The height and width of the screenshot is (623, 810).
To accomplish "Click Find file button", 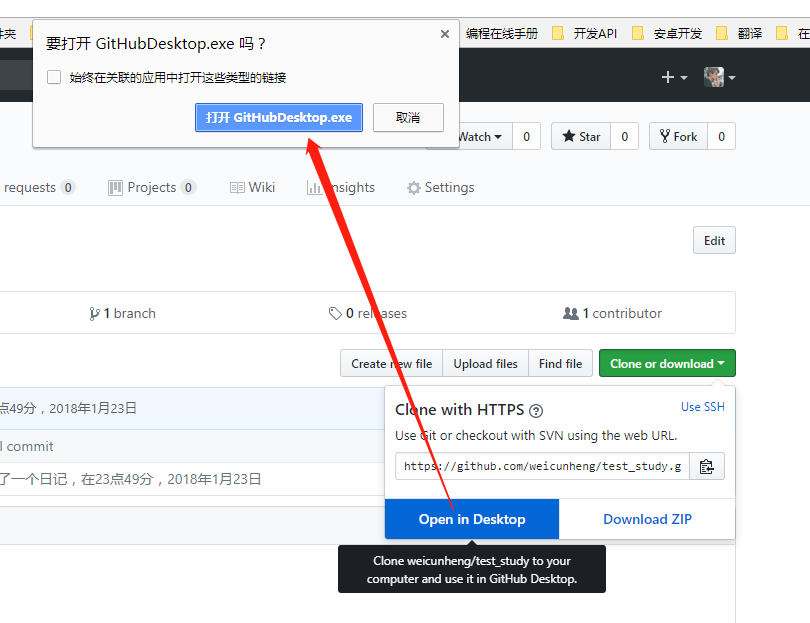I will 560,364.
